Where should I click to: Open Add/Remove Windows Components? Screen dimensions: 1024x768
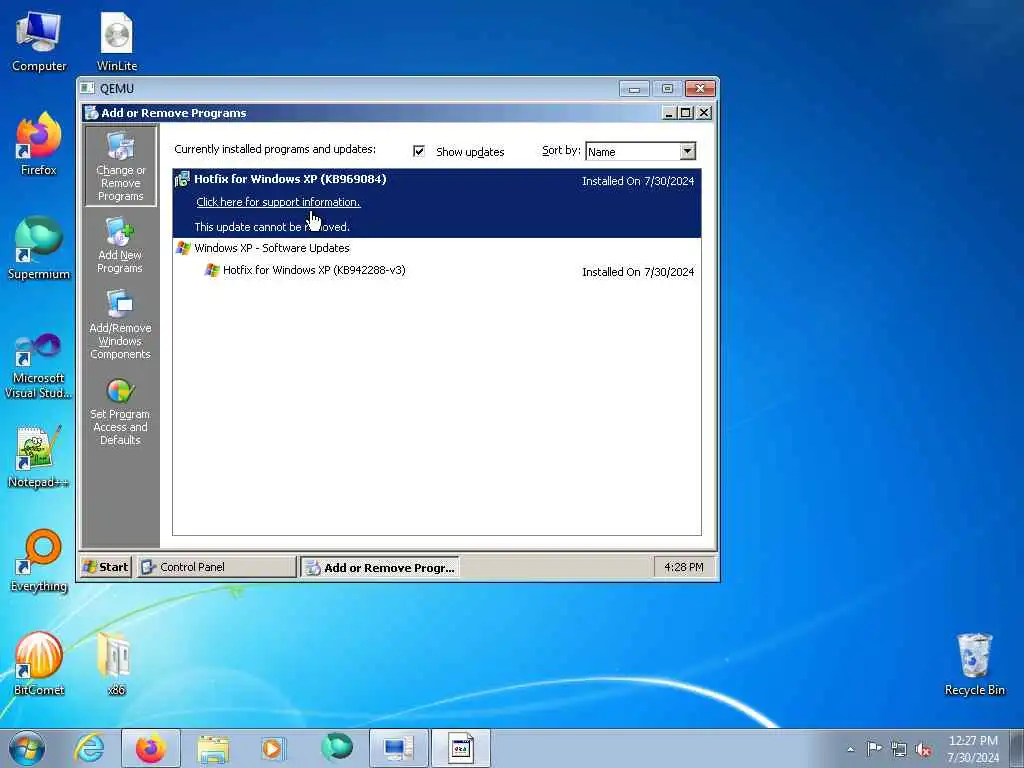coord(120,325)
